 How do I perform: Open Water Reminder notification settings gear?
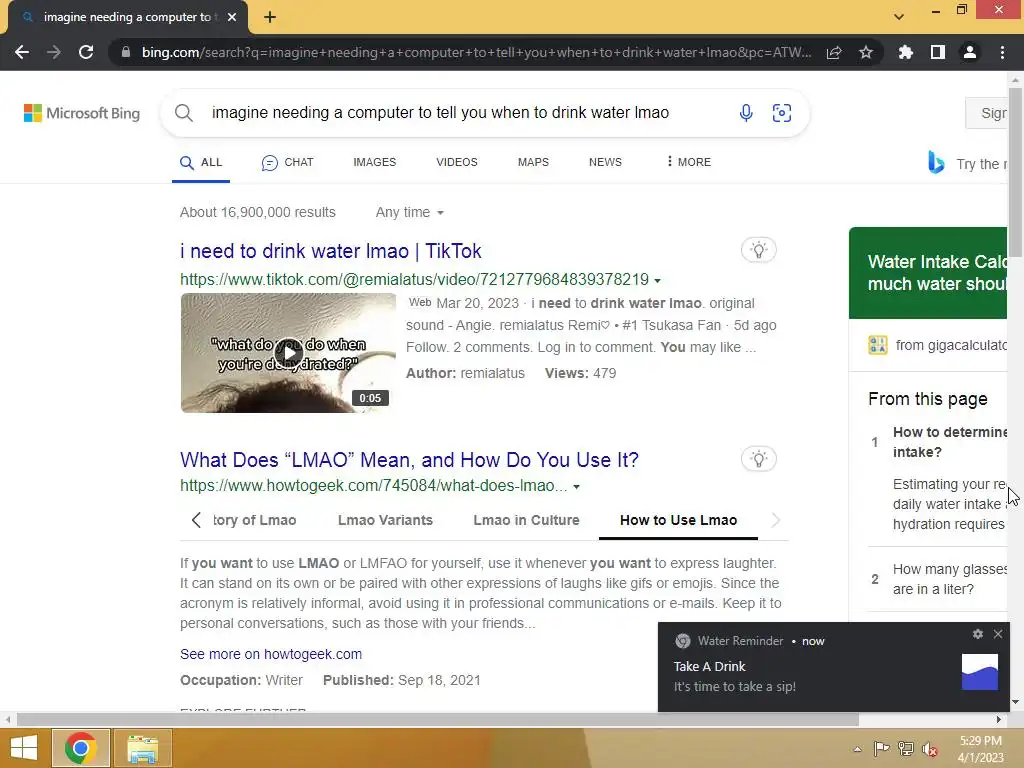[978, 633]
